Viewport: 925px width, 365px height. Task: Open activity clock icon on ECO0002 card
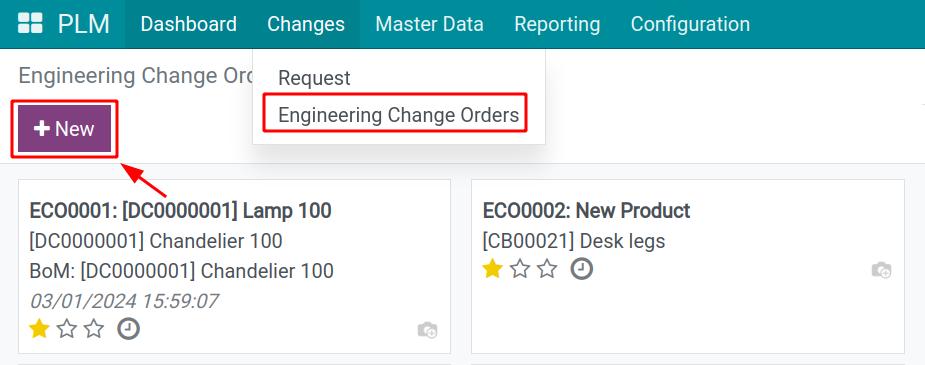[582, 269]
